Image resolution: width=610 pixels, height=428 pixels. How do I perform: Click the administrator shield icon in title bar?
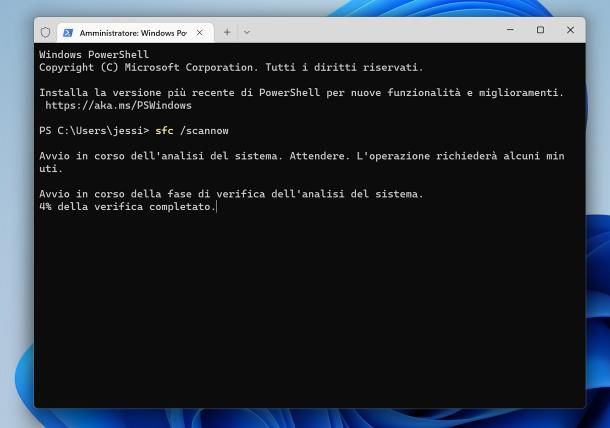46,32
